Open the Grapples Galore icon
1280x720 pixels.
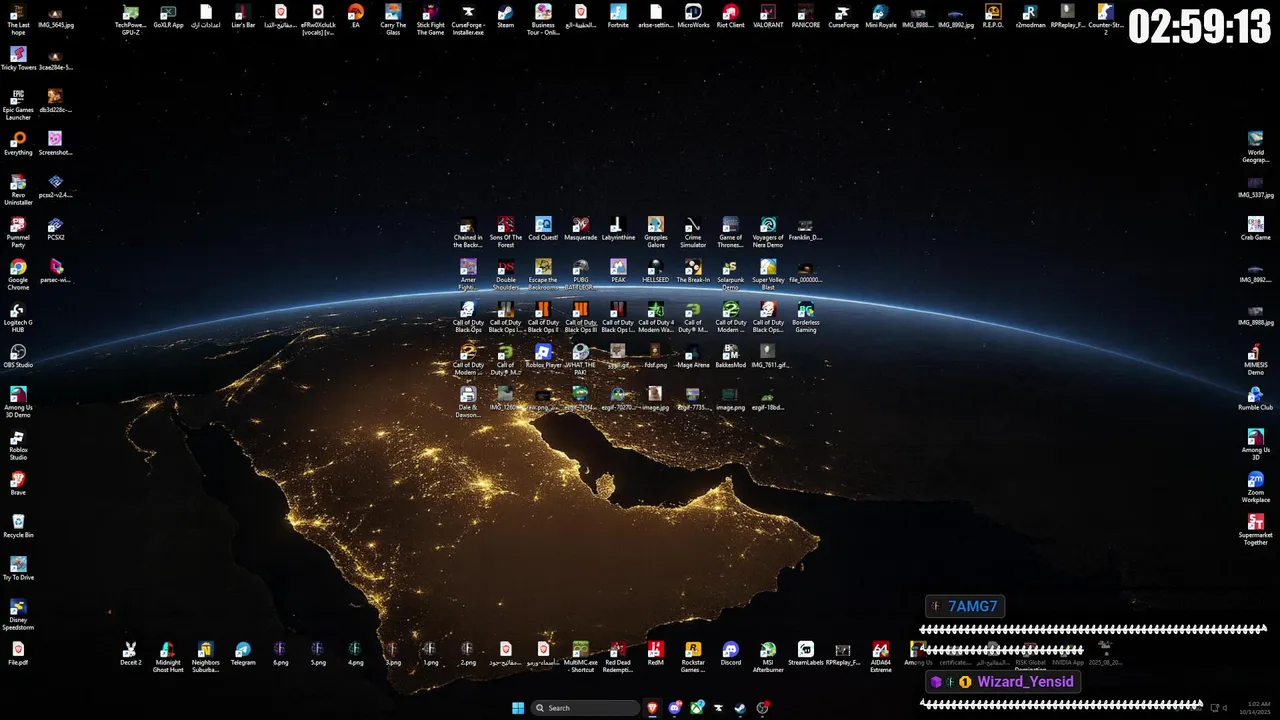(655, 233)
